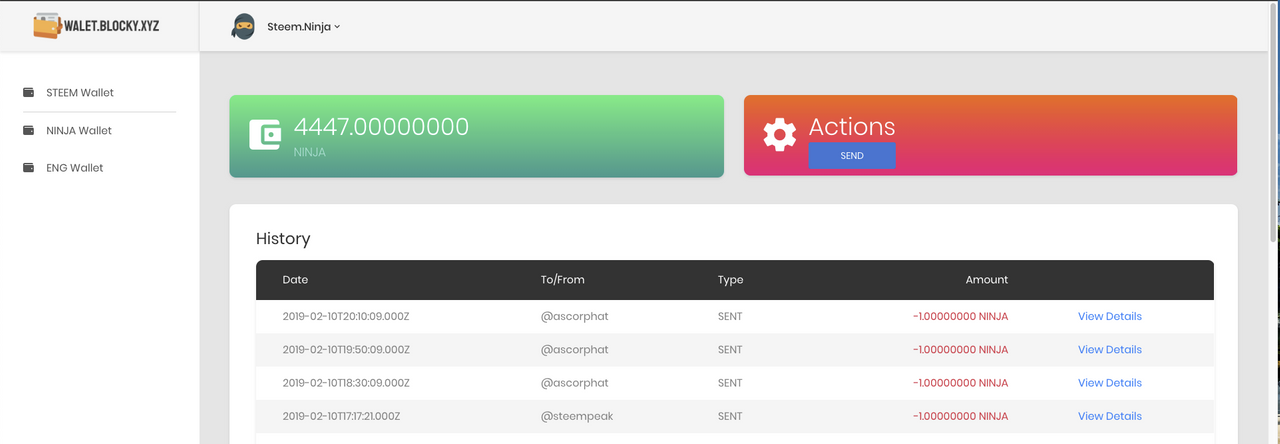1280x444 pixels.
Task: Click the Amount column header
Action: pos(987,280)
